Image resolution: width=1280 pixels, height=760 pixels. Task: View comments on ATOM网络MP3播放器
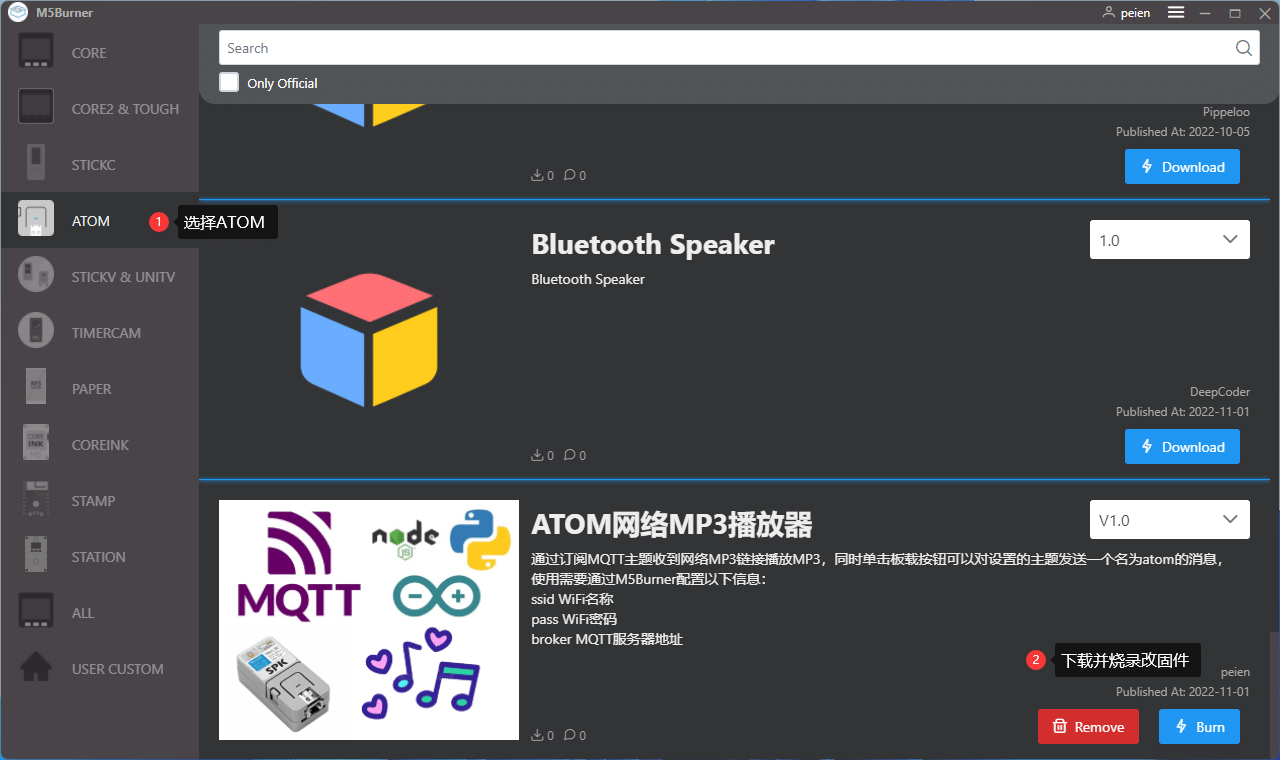coord(574,735)
